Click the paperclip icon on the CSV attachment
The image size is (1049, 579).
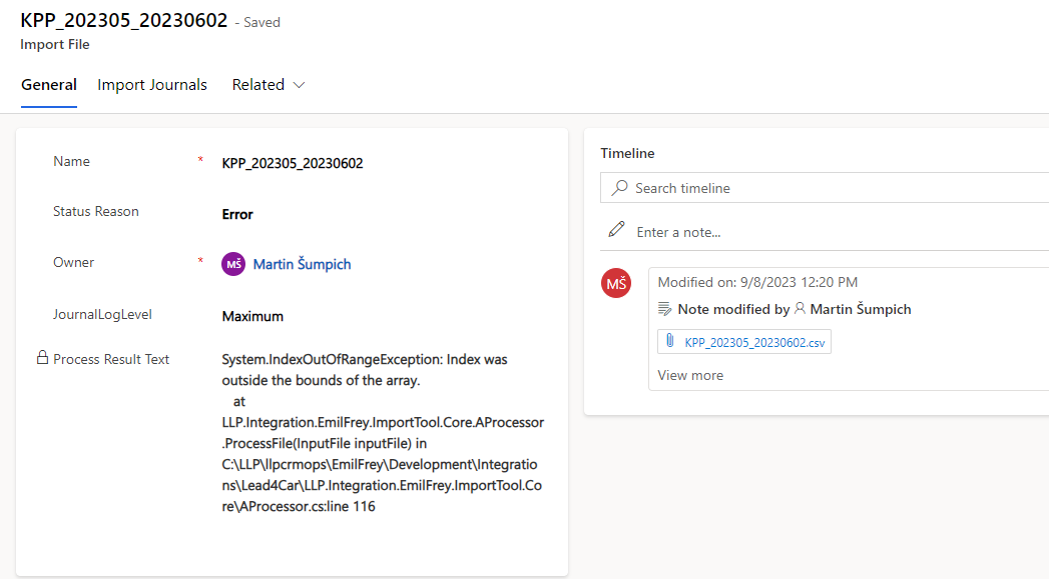[671, 342]
